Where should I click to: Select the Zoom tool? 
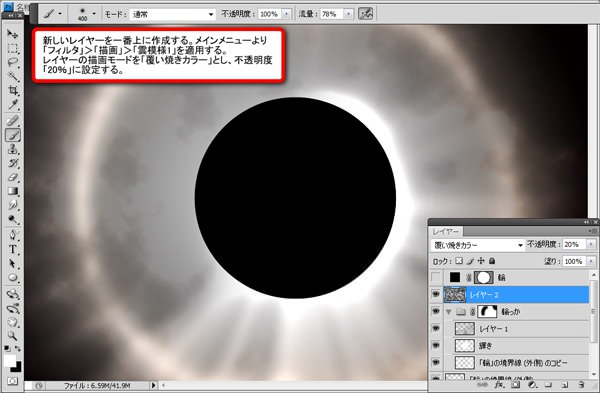(13, 336)
